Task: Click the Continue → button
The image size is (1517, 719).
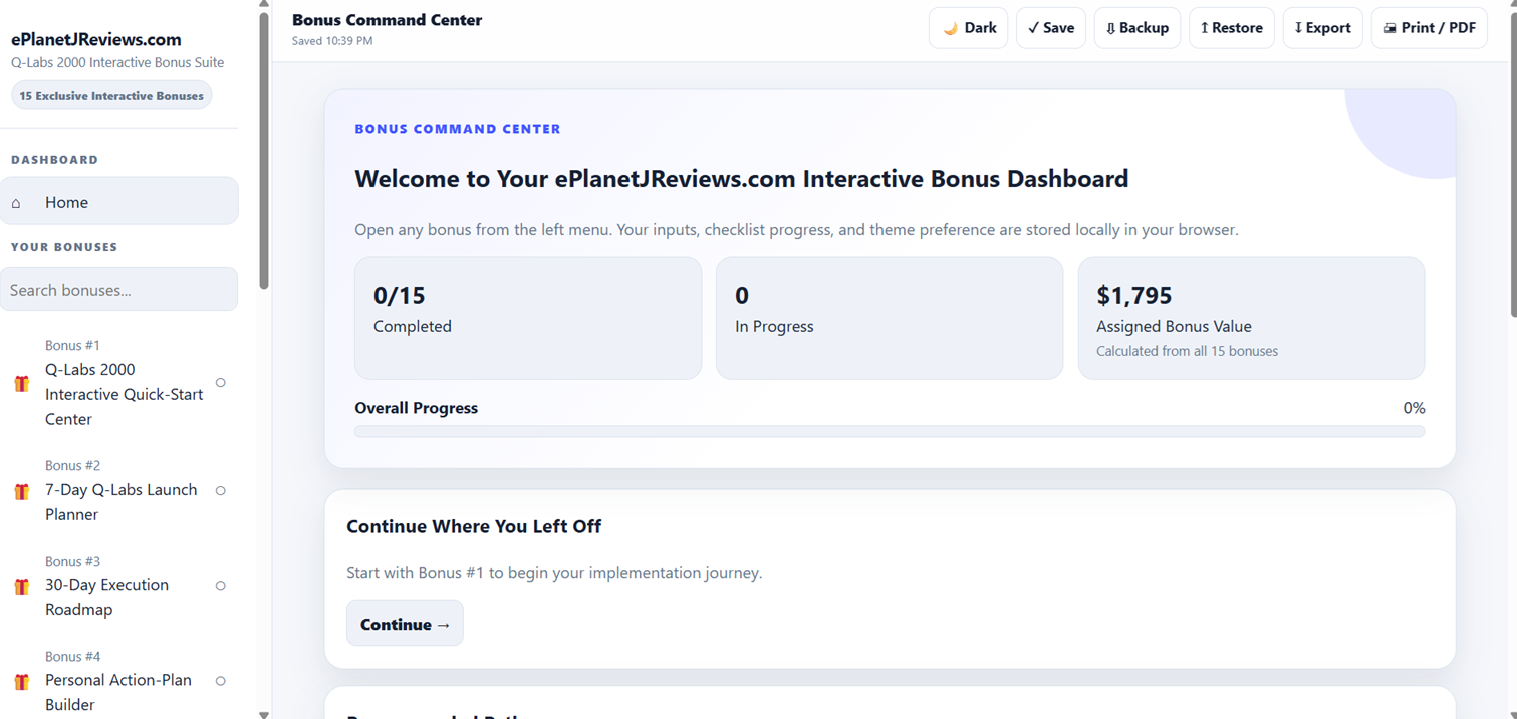Action: tap(405, 624)
